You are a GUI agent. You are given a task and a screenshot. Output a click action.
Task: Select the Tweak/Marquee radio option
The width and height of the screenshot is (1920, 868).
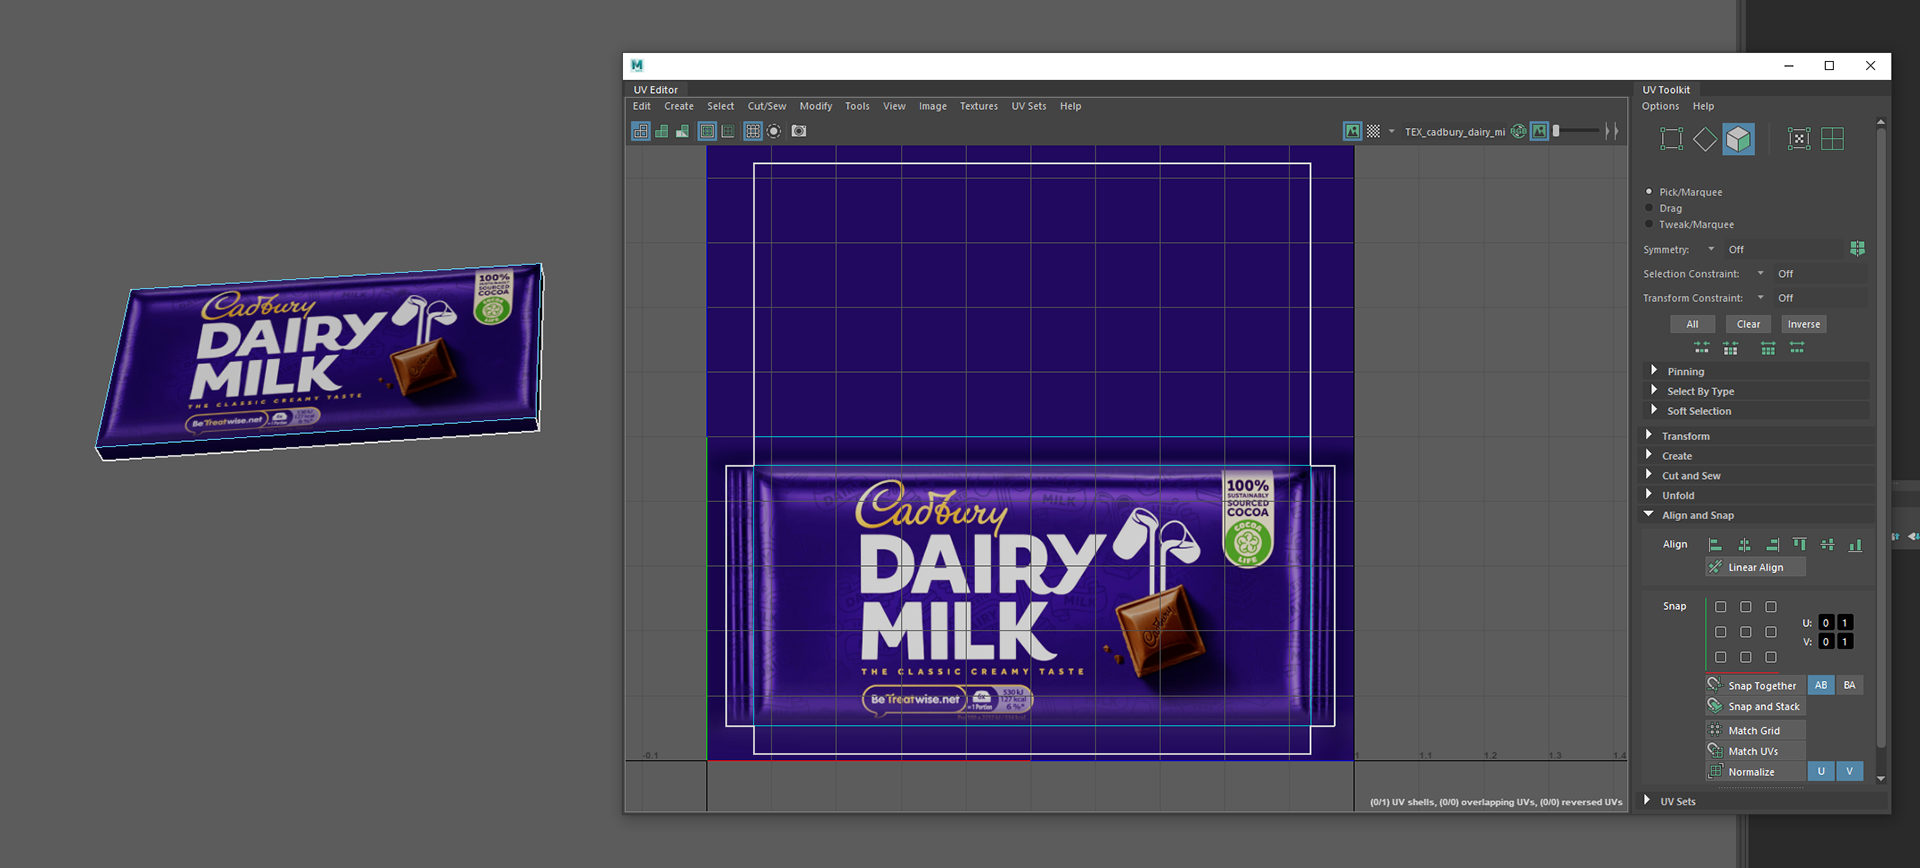1649,224
